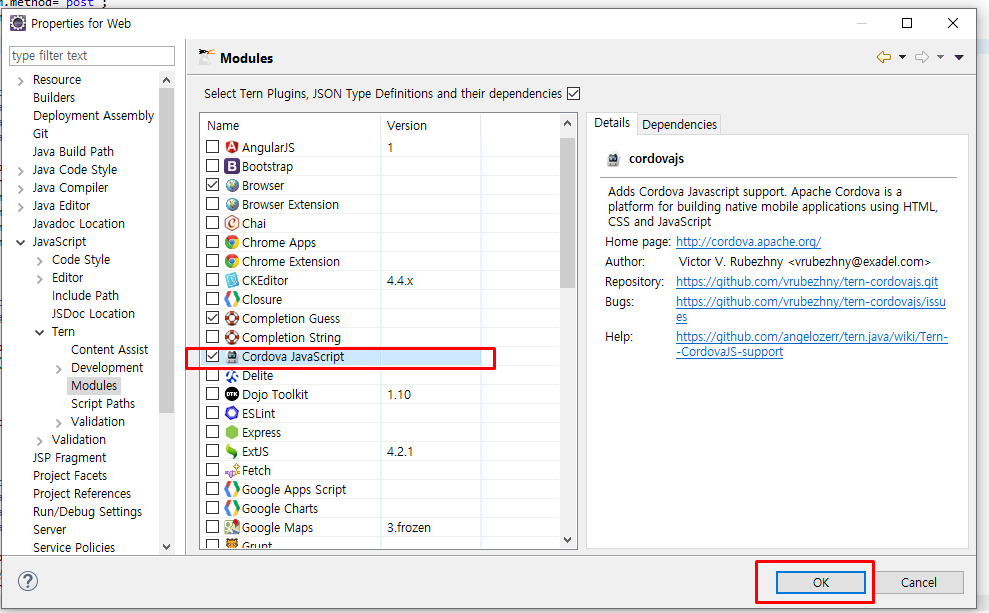Click the help question mark icon
This screenshot has height=613, width=989.
click(28, 581)
